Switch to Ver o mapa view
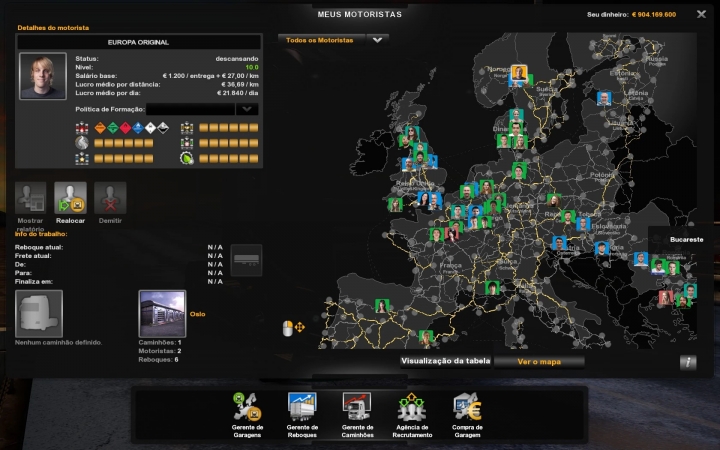Image resolution: width=720 pixels, height=450 pixels. [x=539, y=362]
